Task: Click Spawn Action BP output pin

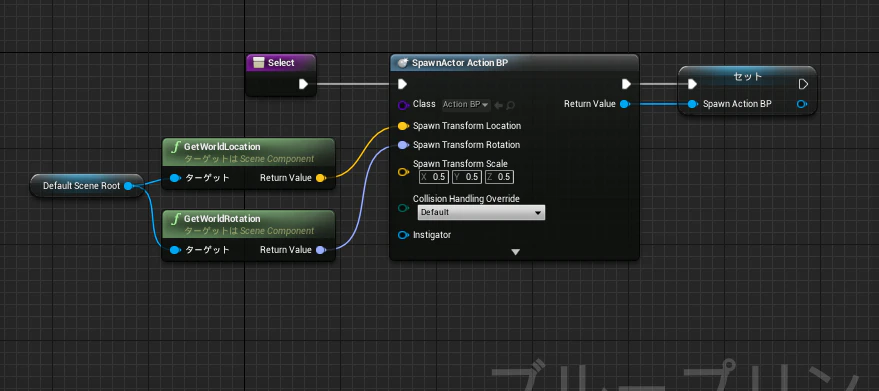Action: [x=802, y=104]
